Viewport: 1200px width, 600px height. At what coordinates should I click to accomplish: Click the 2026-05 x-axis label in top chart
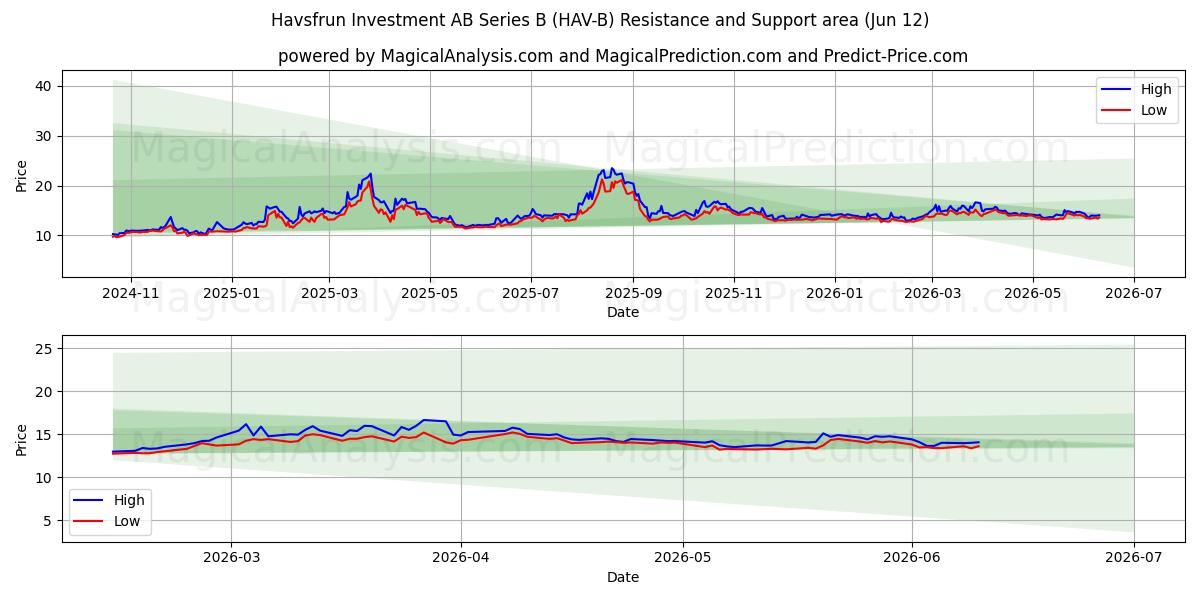(x=1033, y=295)
